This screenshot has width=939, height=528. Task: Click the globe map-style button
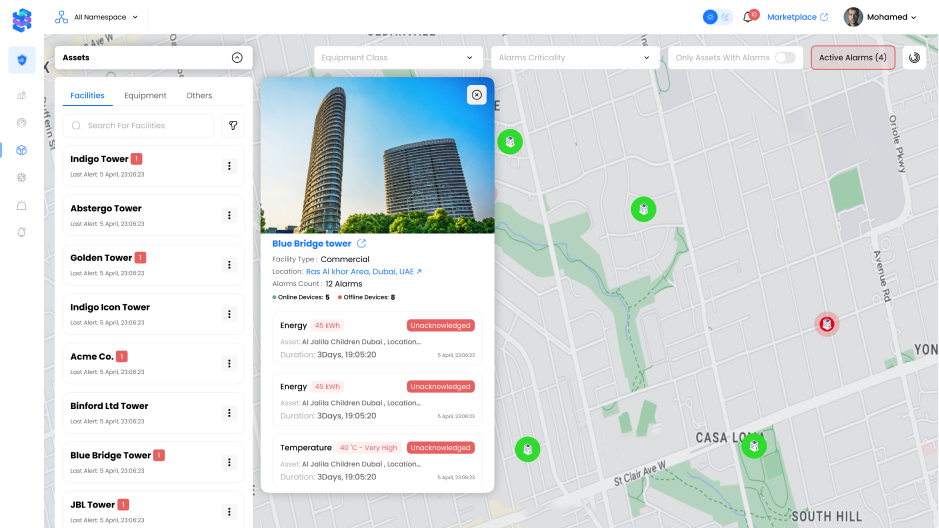(x=914, y=58)
